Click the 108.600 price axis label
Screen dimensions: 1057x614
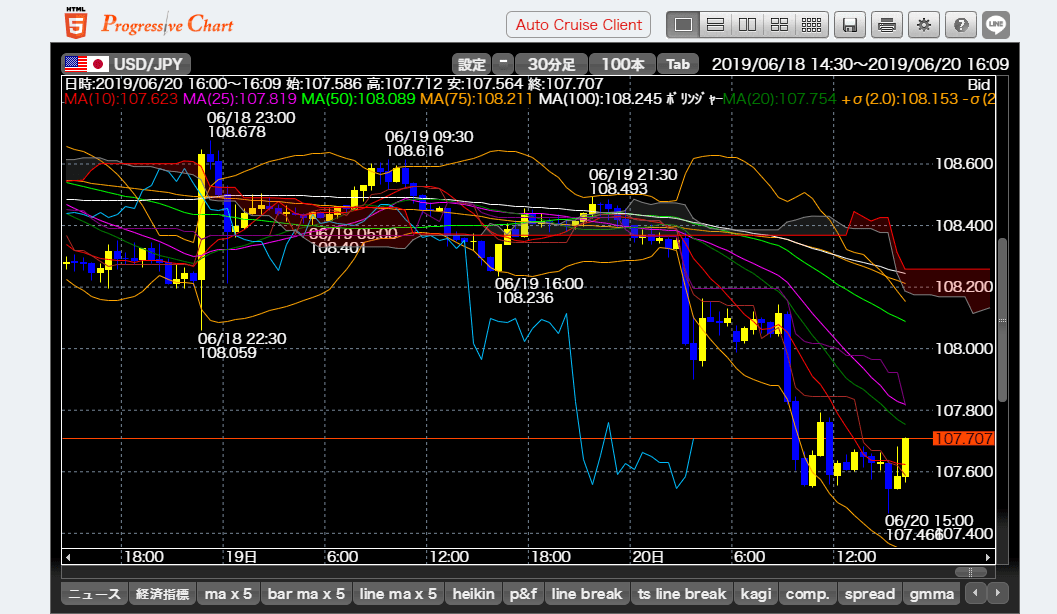pyautogui.click(x=964, y=164)
